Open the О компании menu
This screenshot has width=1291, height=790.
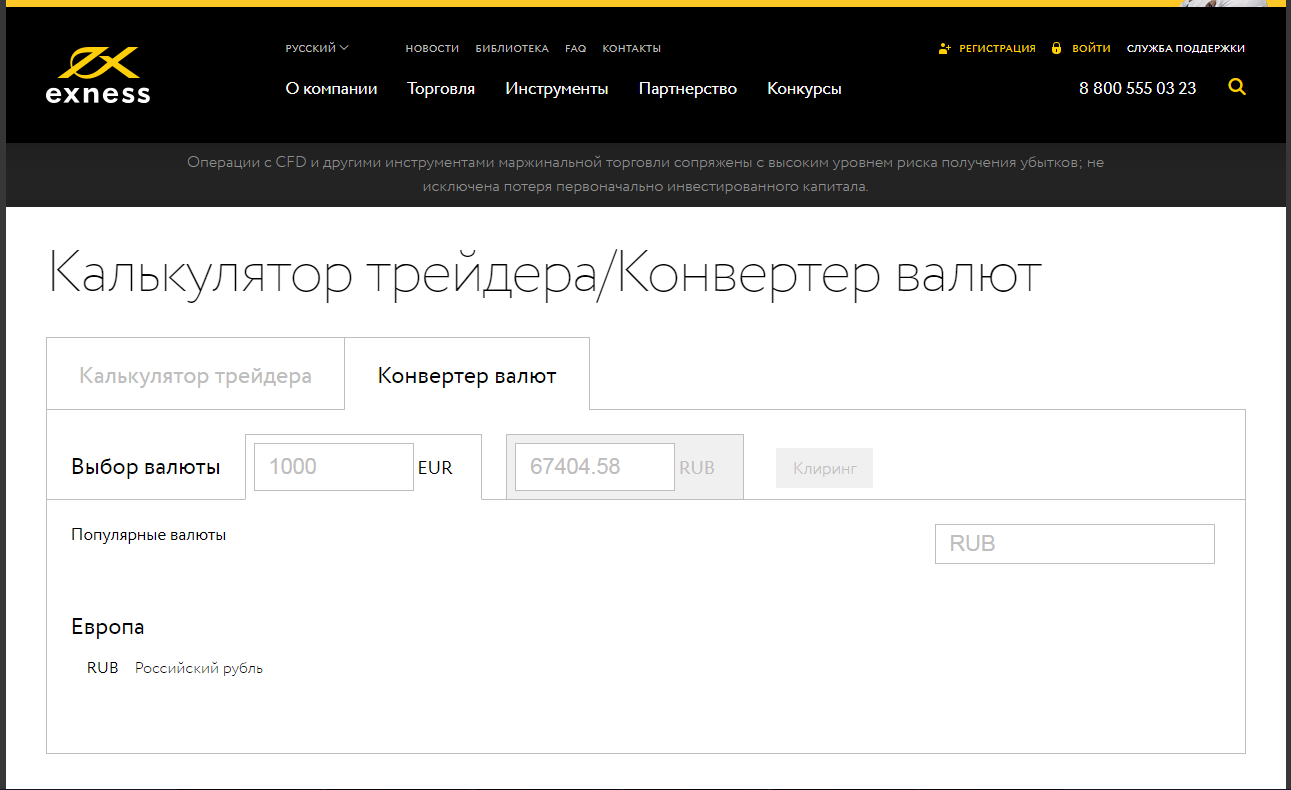click(x=331, y=89)
